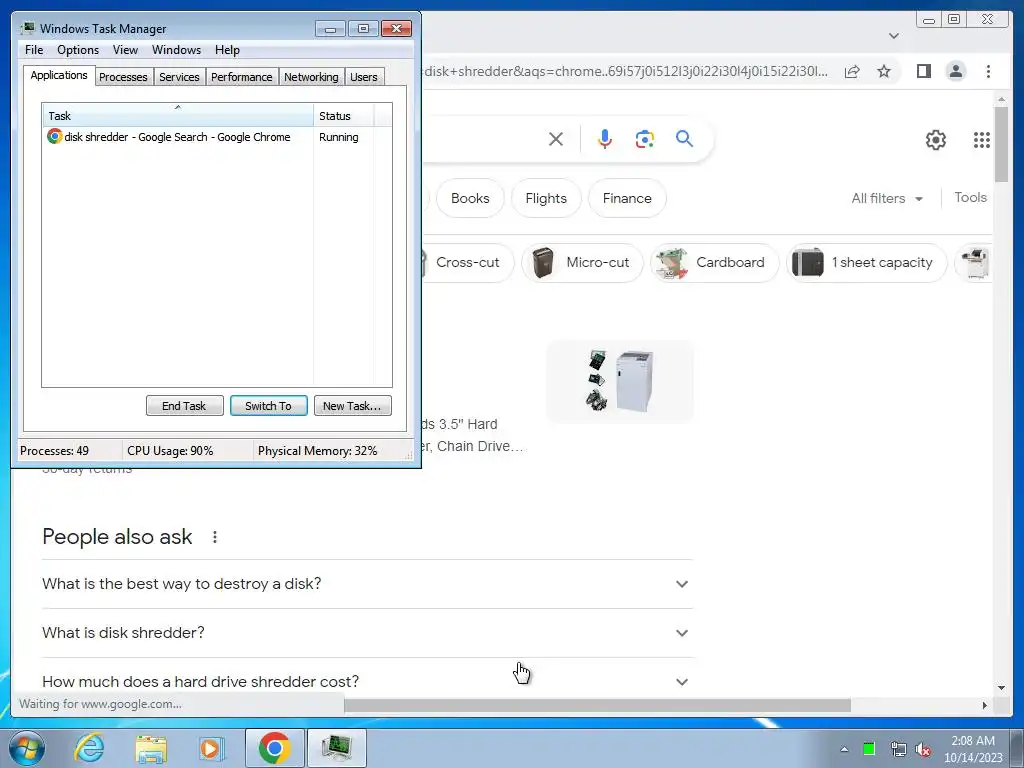This screenshot has width=1024, height=768.
Task: Select Task Manager taskbar button
Action: click(x=336, y=748)
